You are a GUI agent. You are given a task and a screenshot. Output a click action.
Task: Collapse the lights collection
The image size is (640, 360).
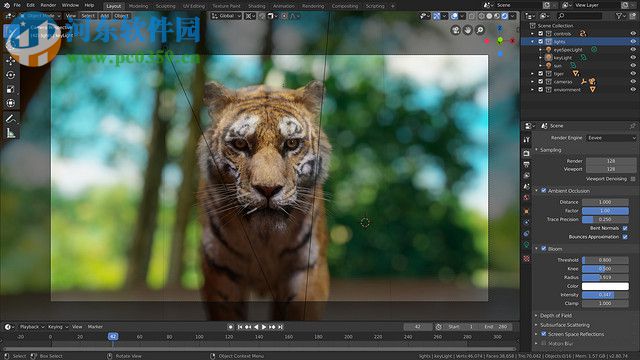point(532,42)
